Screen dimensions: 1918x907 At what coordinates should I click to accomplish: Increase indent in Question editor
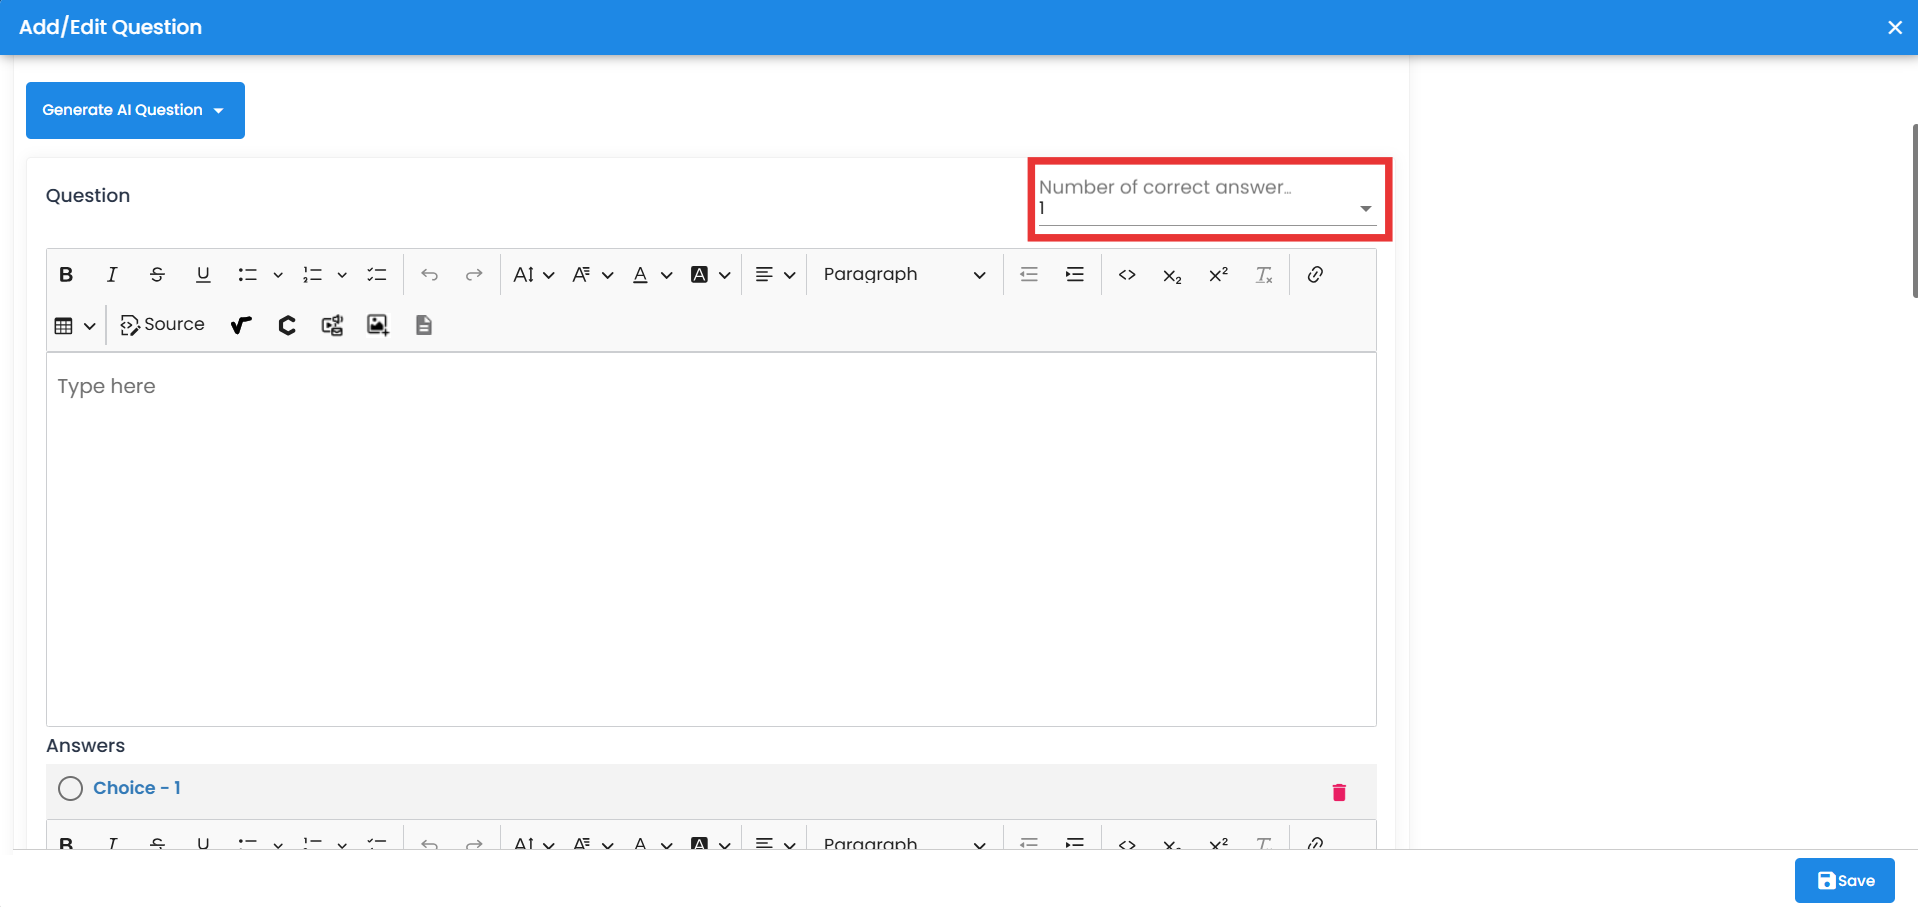1075,274
